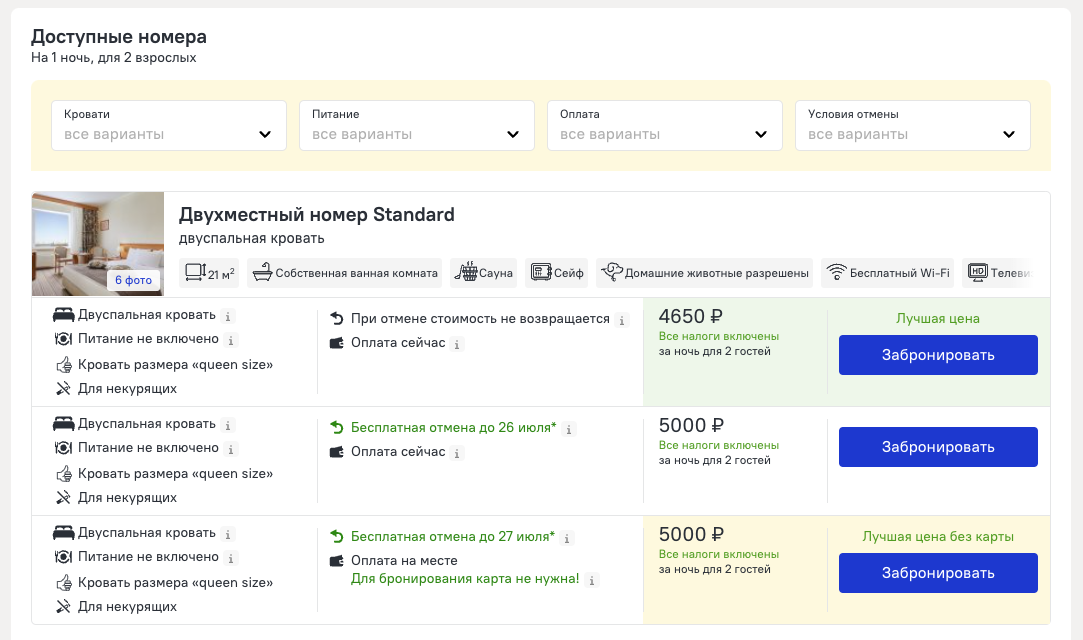Click the 'Лучшая цена' label
Screen dimensions: 1083x640
(938, 318)
